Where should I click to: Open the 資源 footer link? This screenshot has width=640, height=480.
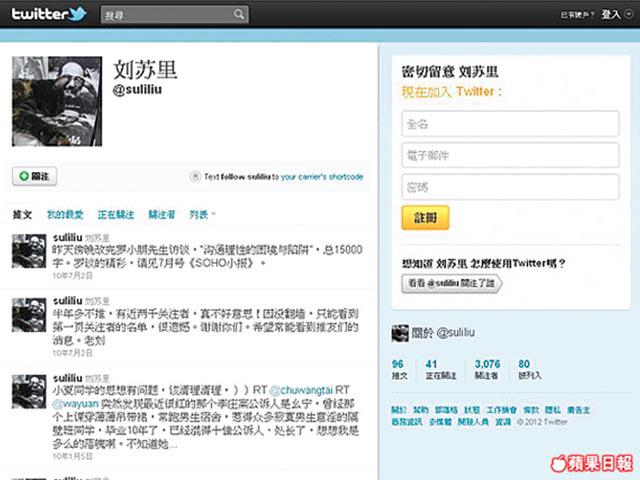tap(503, 422)
